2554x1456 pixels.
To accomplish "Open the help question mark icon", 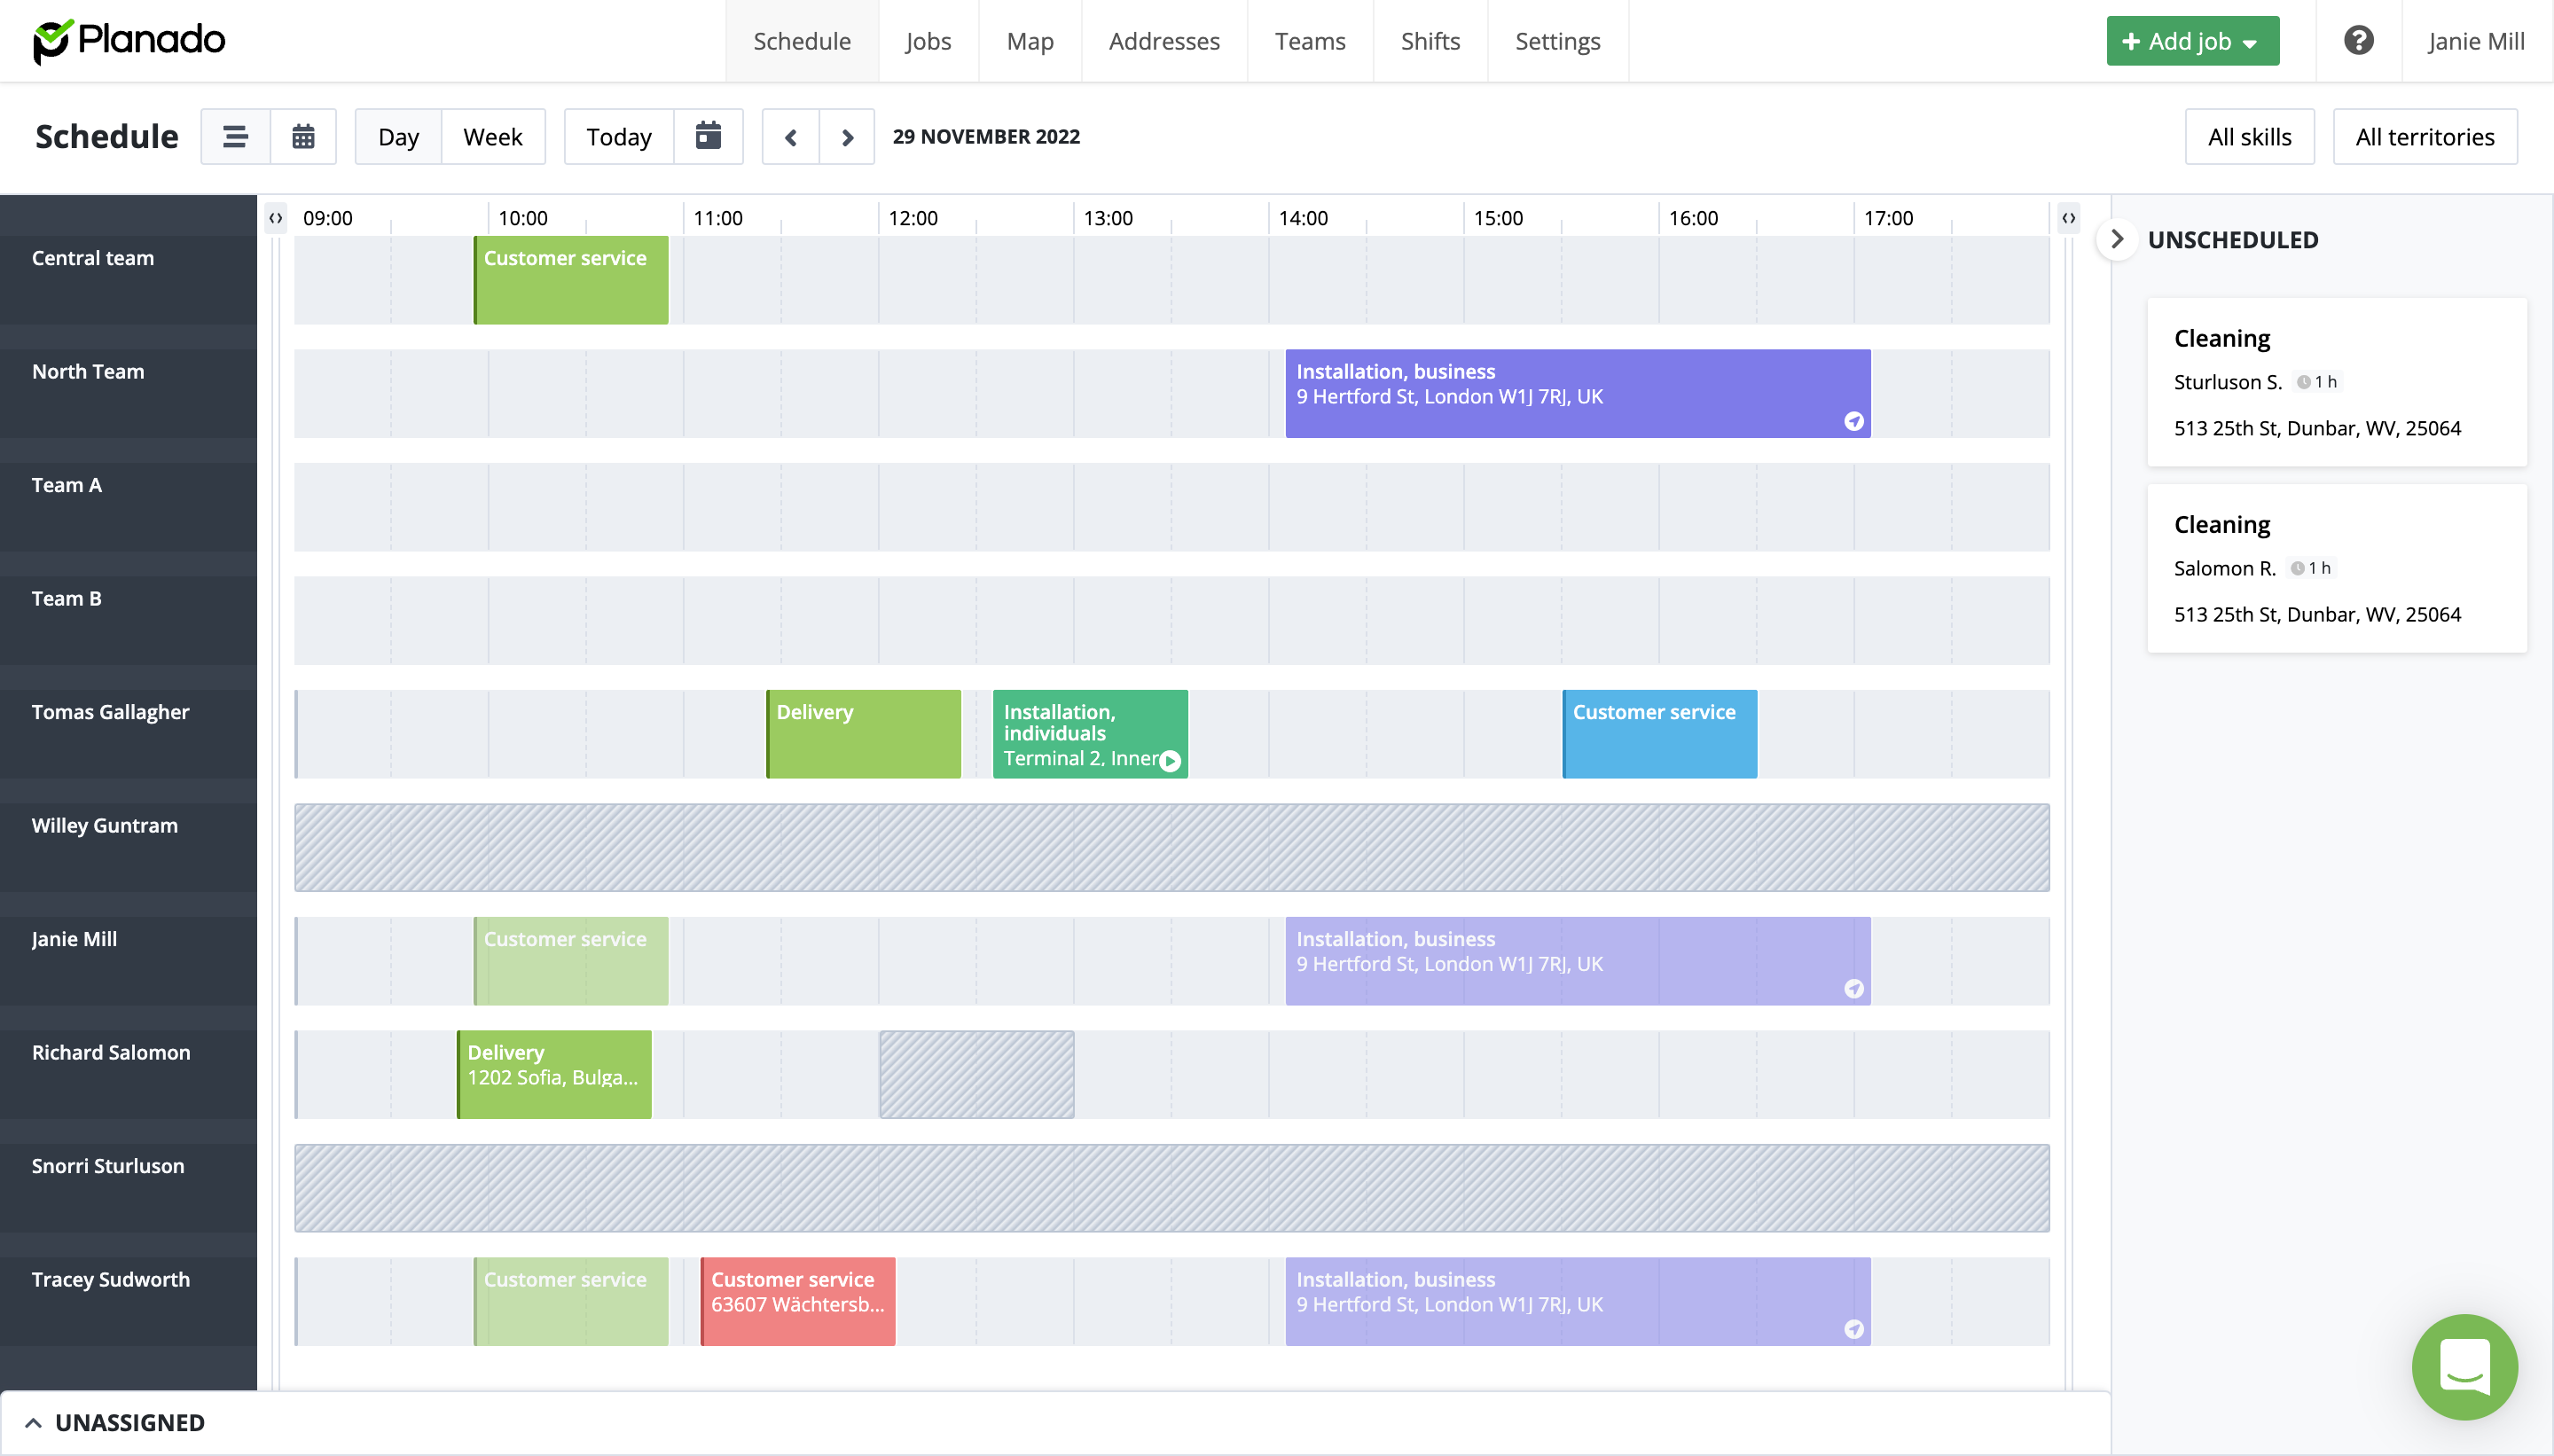I will [x=2358, y=41].
